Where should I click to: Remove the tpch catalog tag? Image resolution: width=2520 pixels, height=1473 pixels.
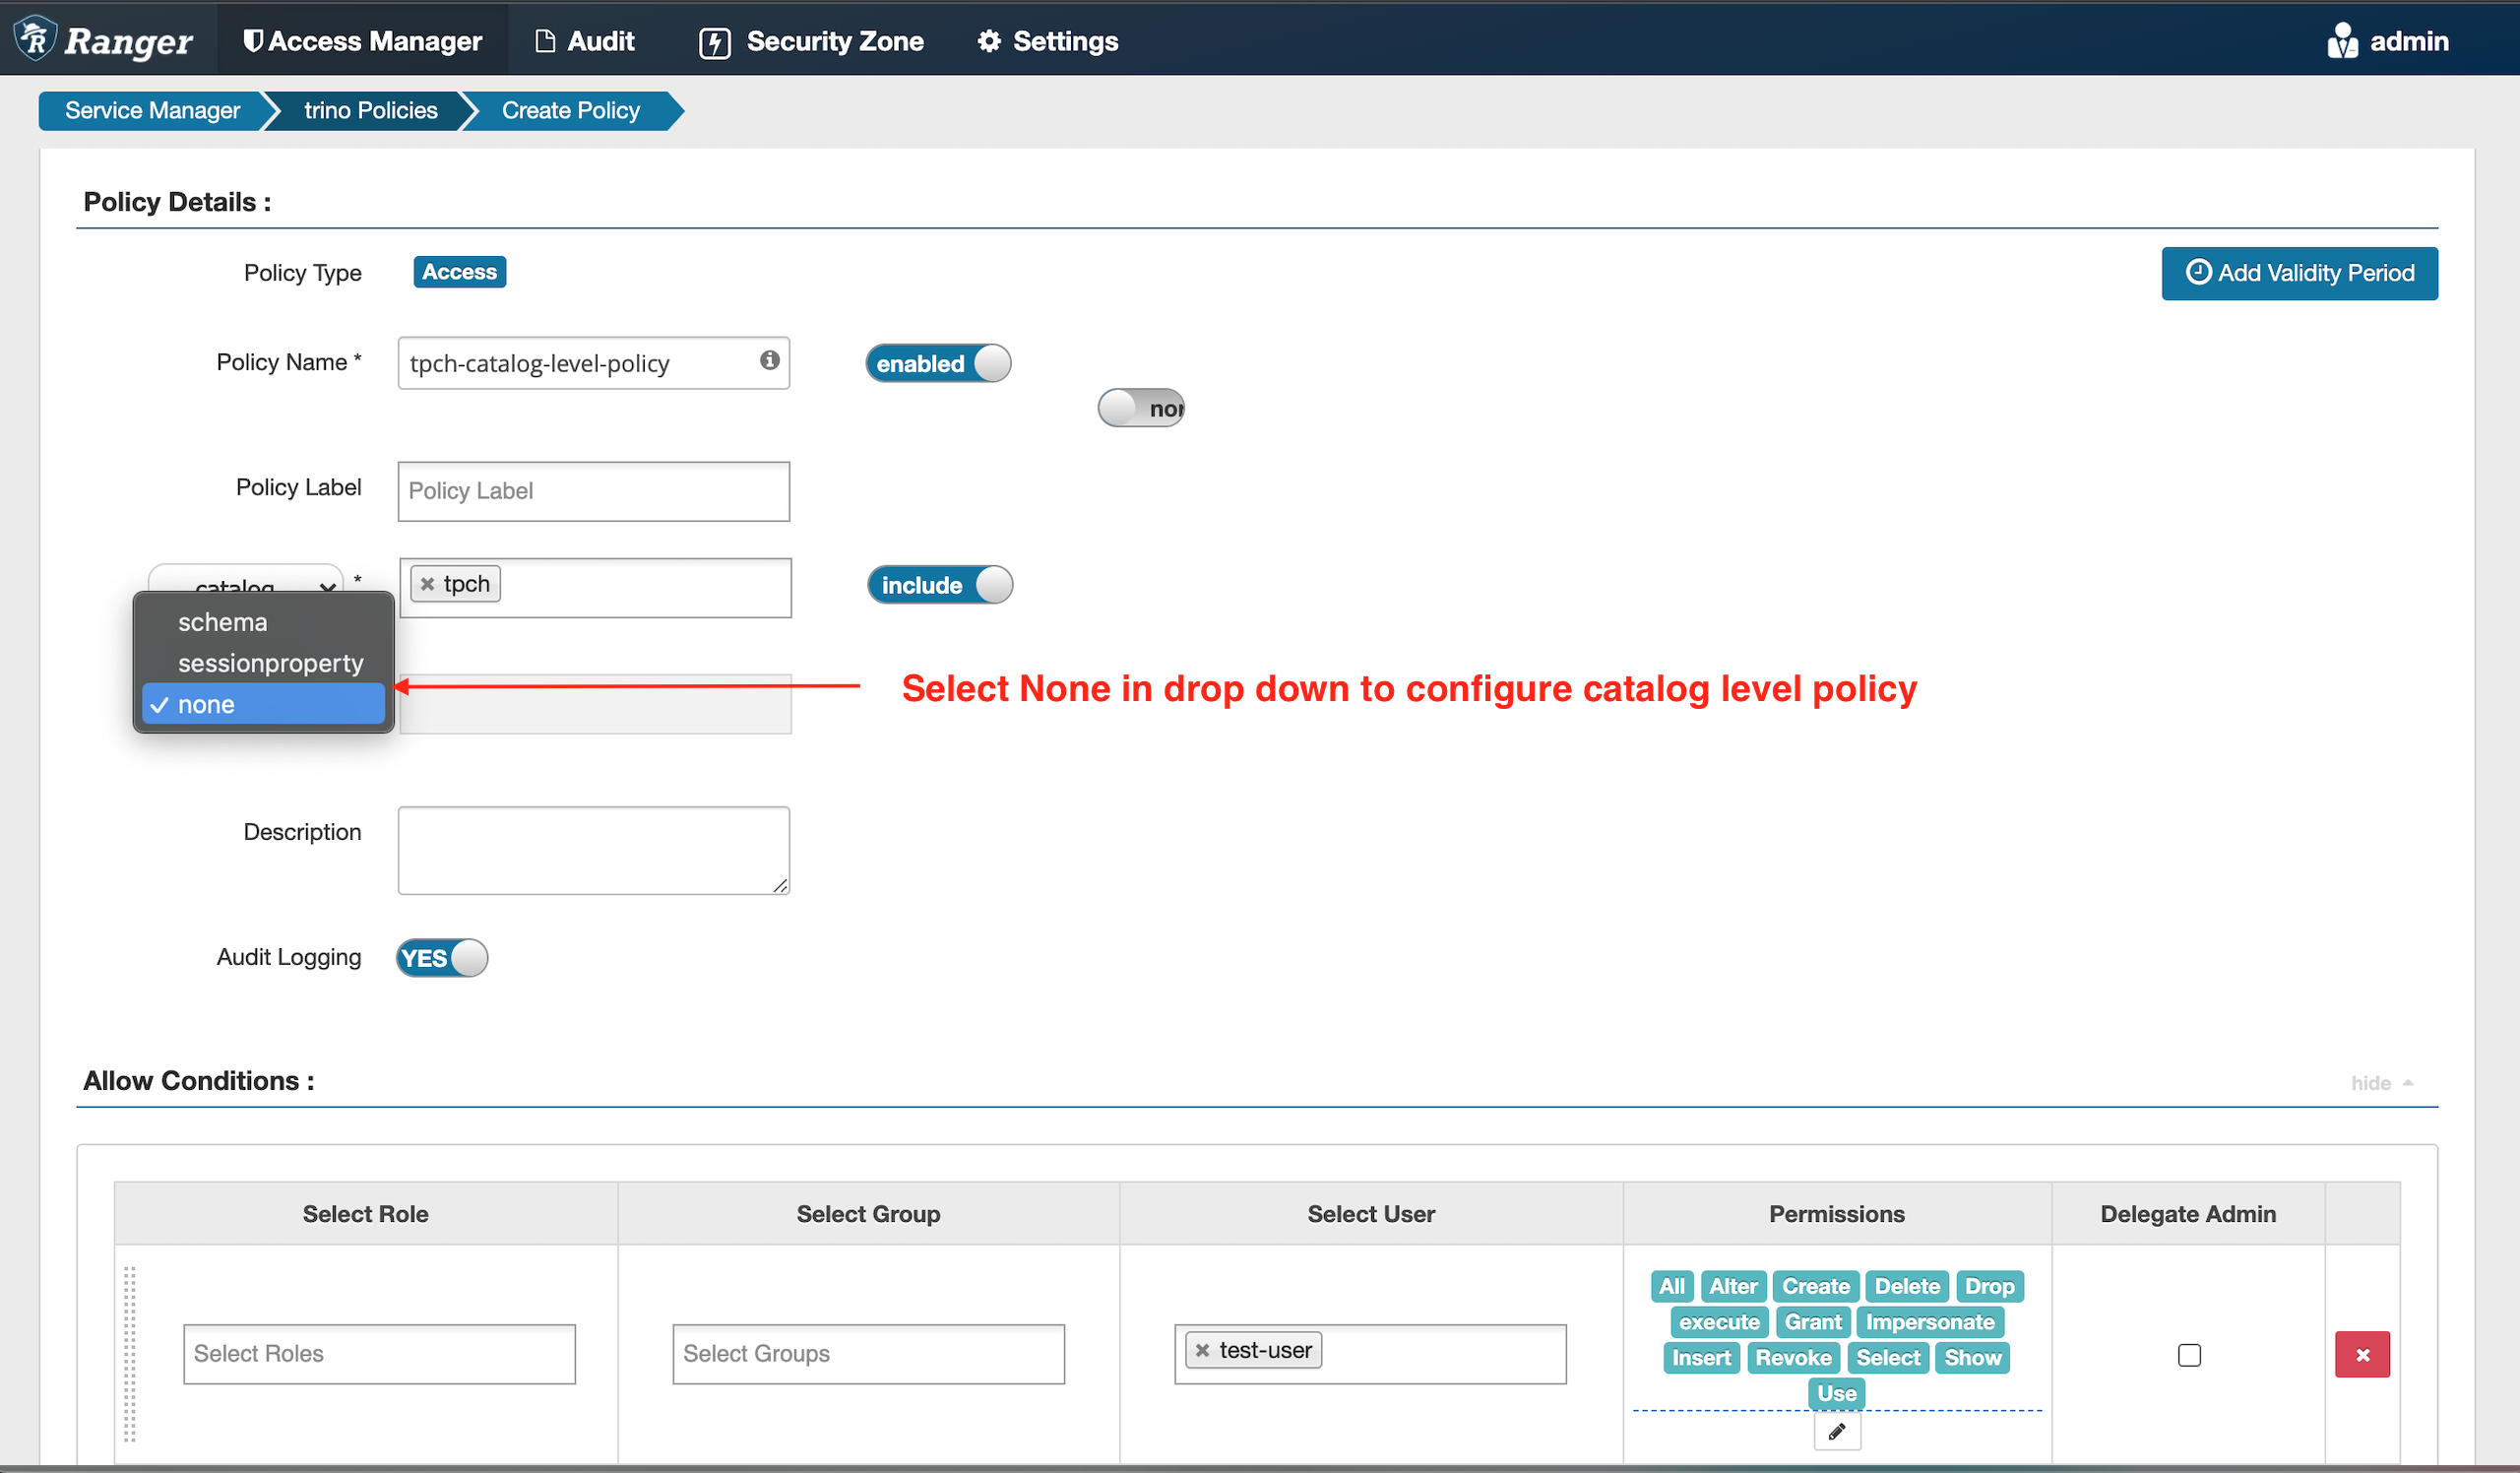click(x=428, y=584)
